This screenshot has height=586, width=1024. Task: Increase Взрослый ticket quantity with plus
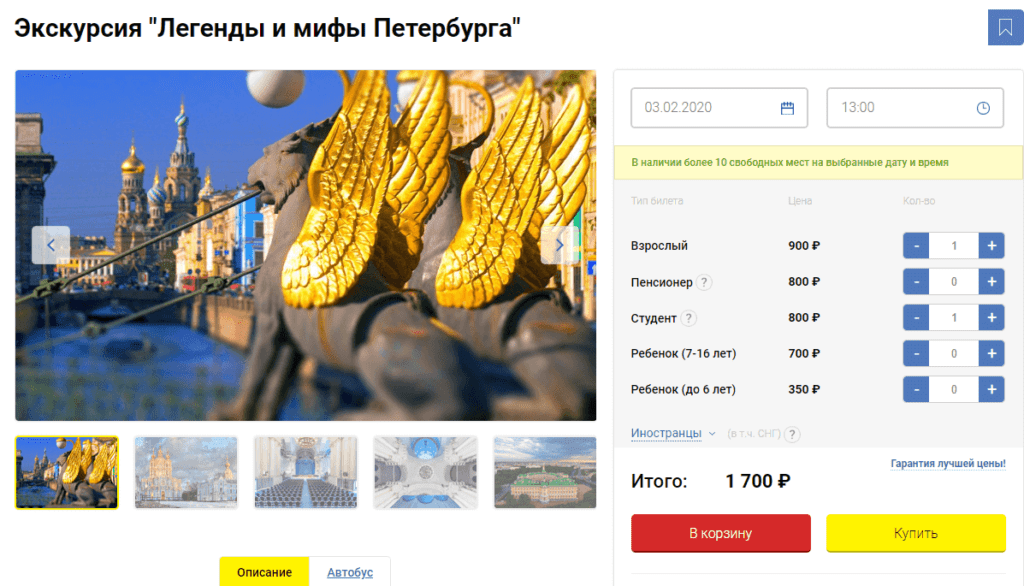point(991,246)
